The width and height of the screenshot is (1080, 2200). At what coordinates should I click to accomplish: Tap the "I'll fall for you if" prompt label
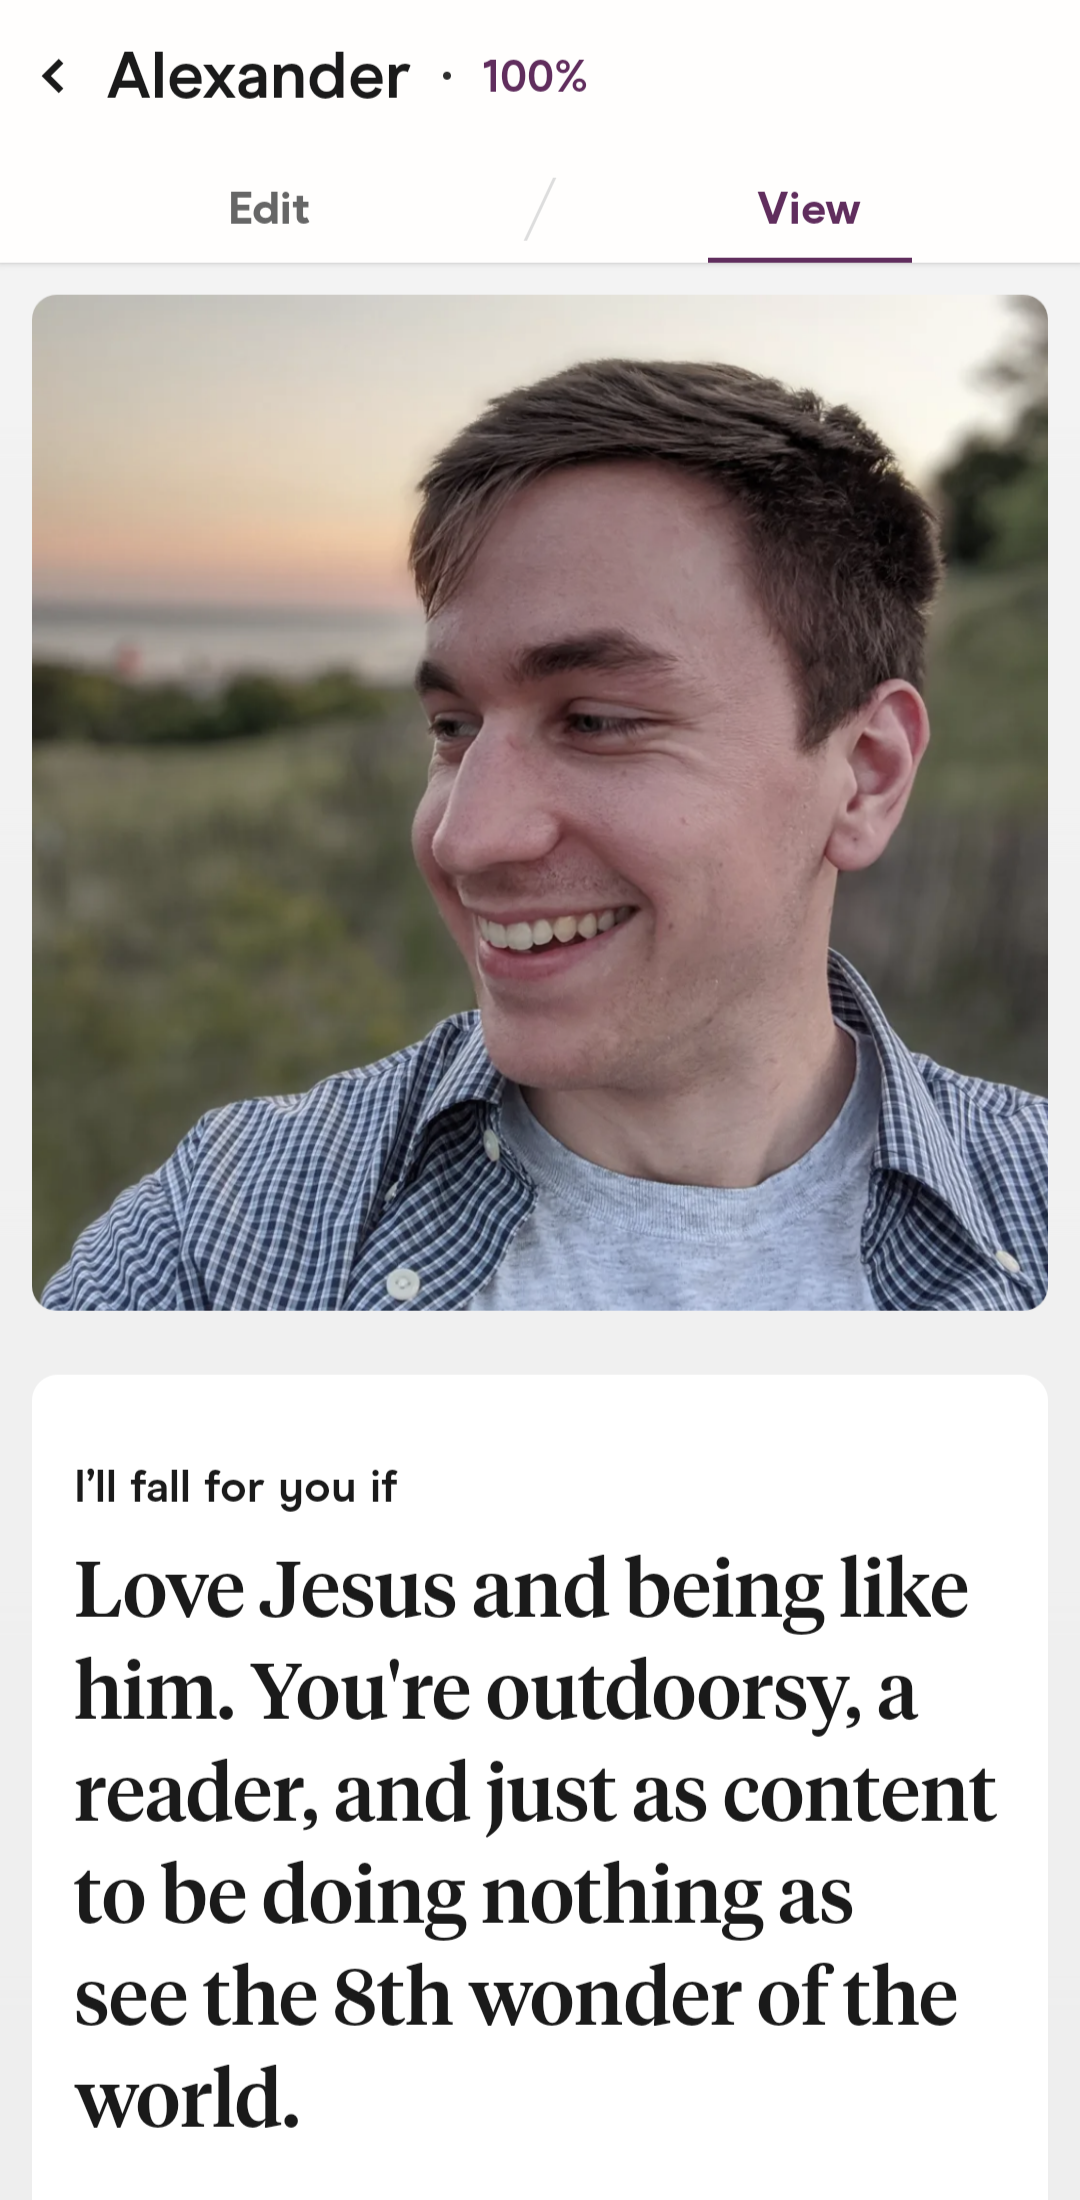pyautogui.click(x=236, y=1487)
